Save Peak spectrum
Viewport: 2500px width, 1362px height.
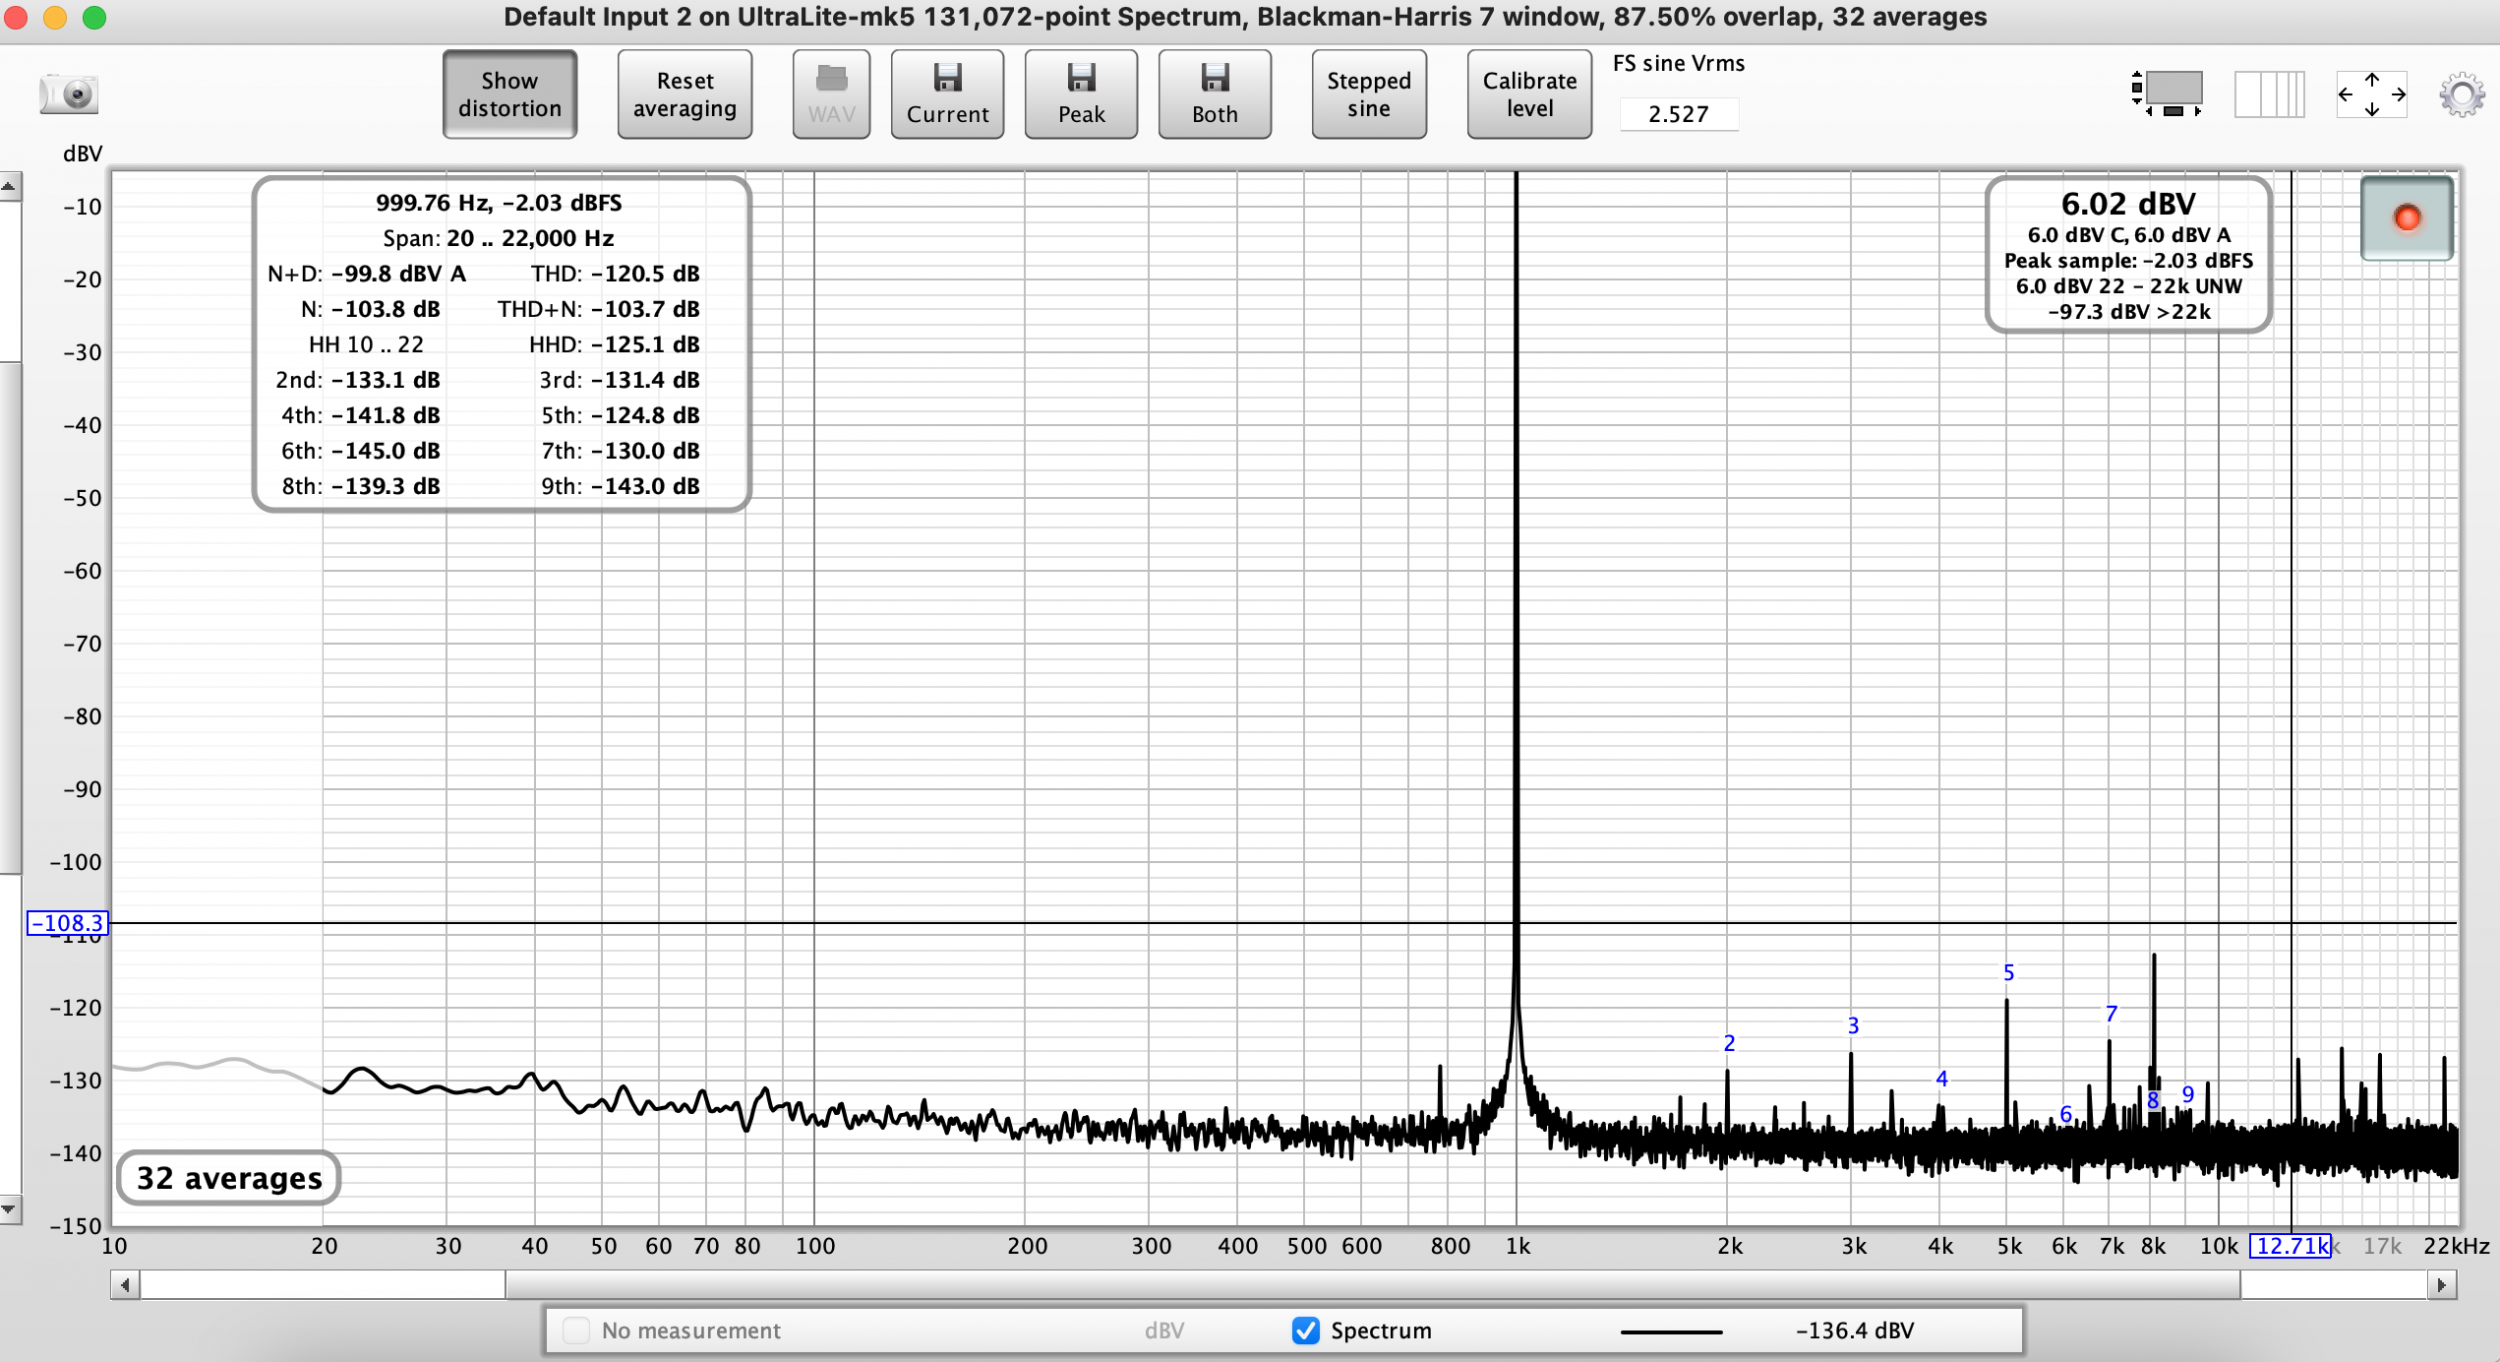click(x=1081, y=94)
